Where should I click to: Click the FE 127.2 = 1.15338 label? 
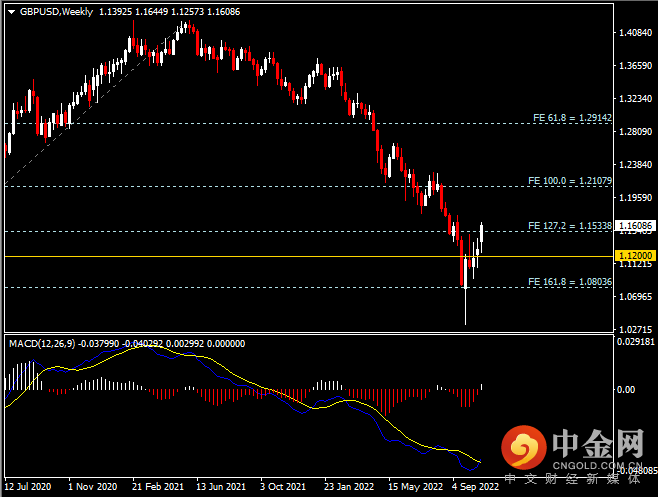coord(570,226)
